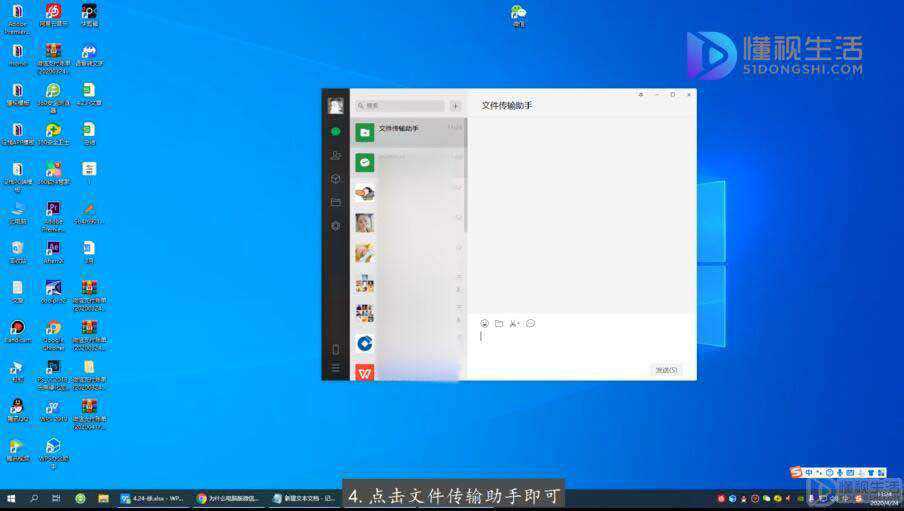This screenshot has height=511, width=904.
Task: Open the Adobe Premiere Pr desktop shortcut
Action: (53, 216)
